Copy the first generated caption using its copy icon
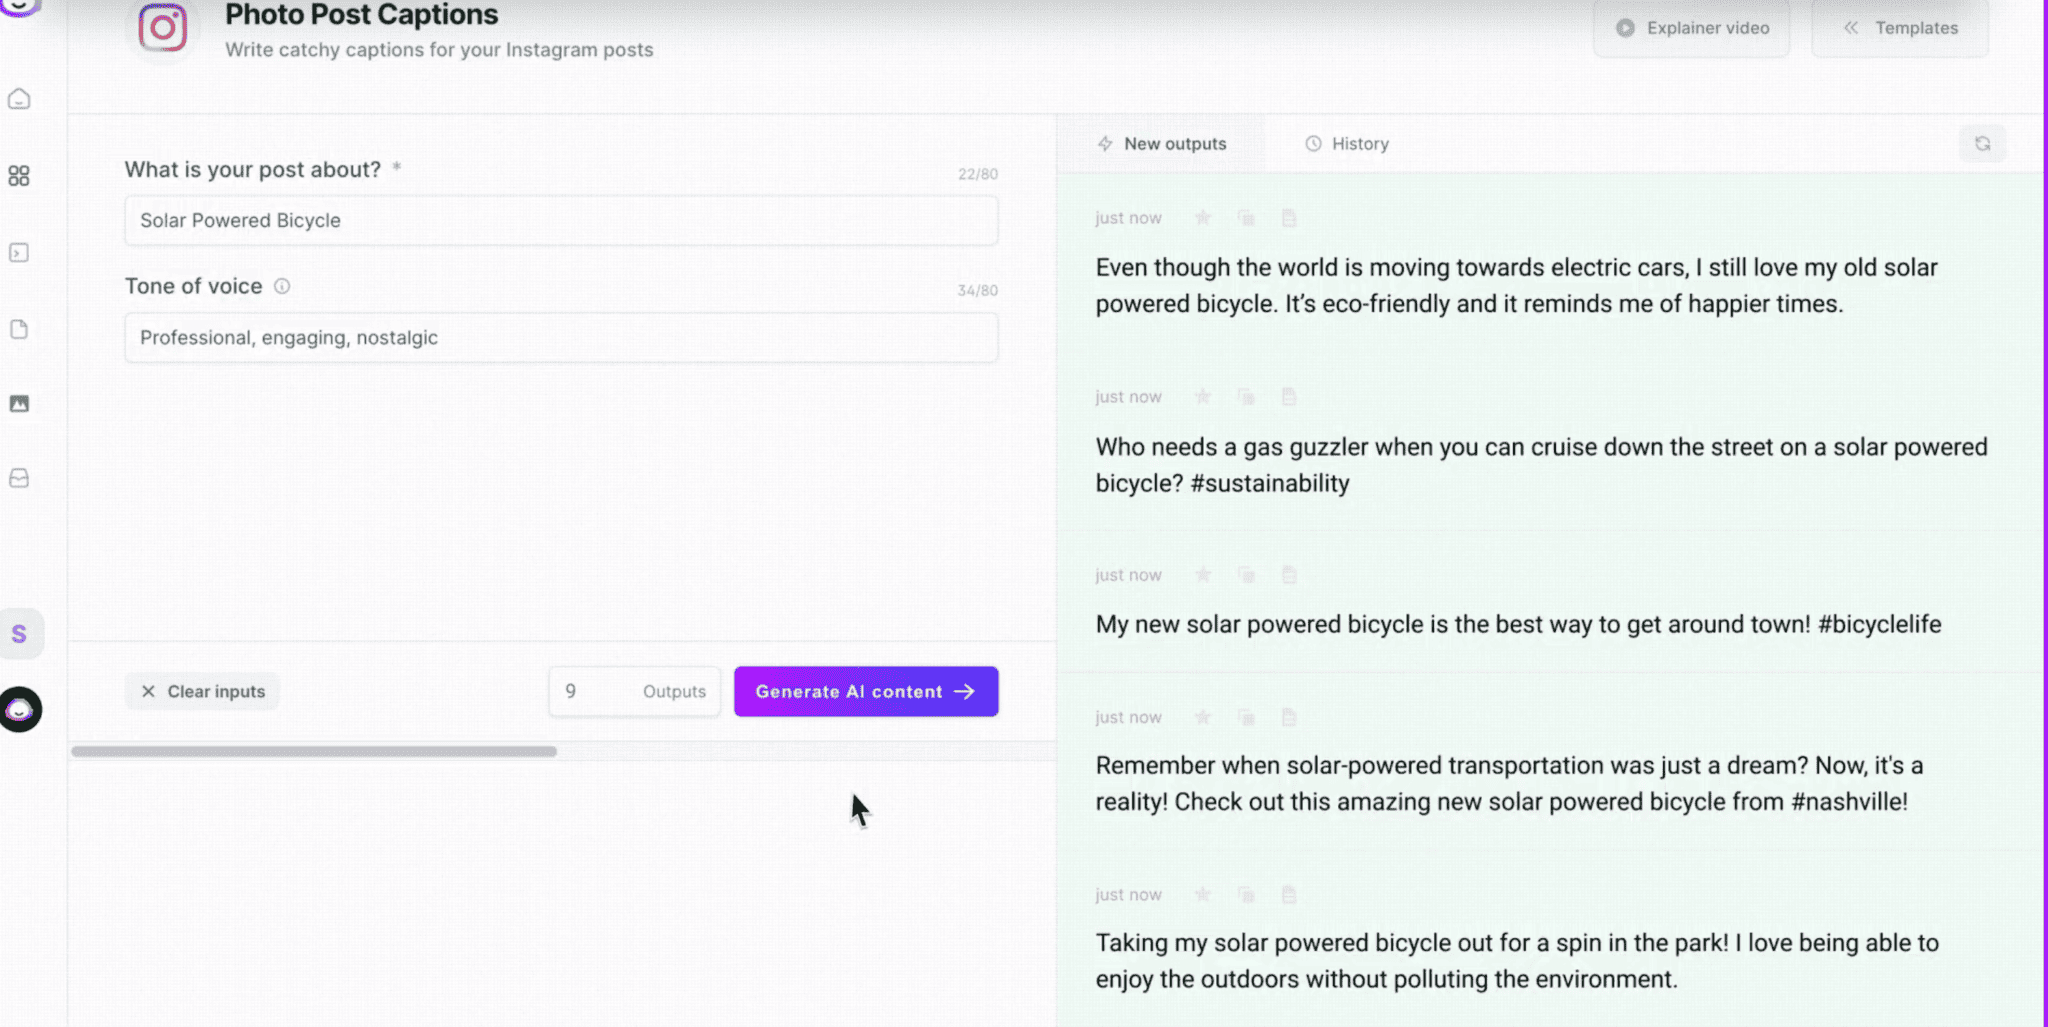 [x=1246, y=217]
